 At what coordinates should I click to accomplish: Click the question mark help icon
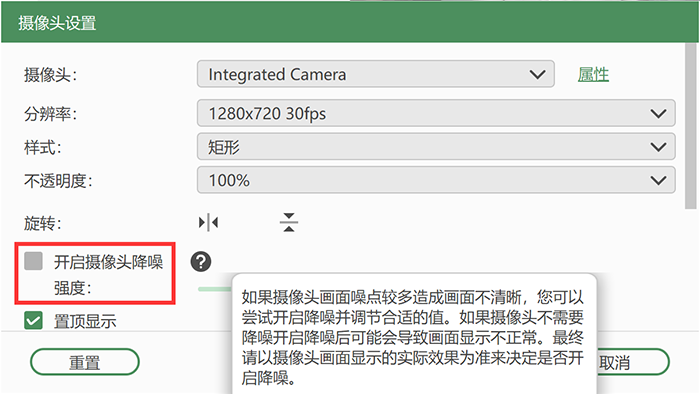click(201, 261)
